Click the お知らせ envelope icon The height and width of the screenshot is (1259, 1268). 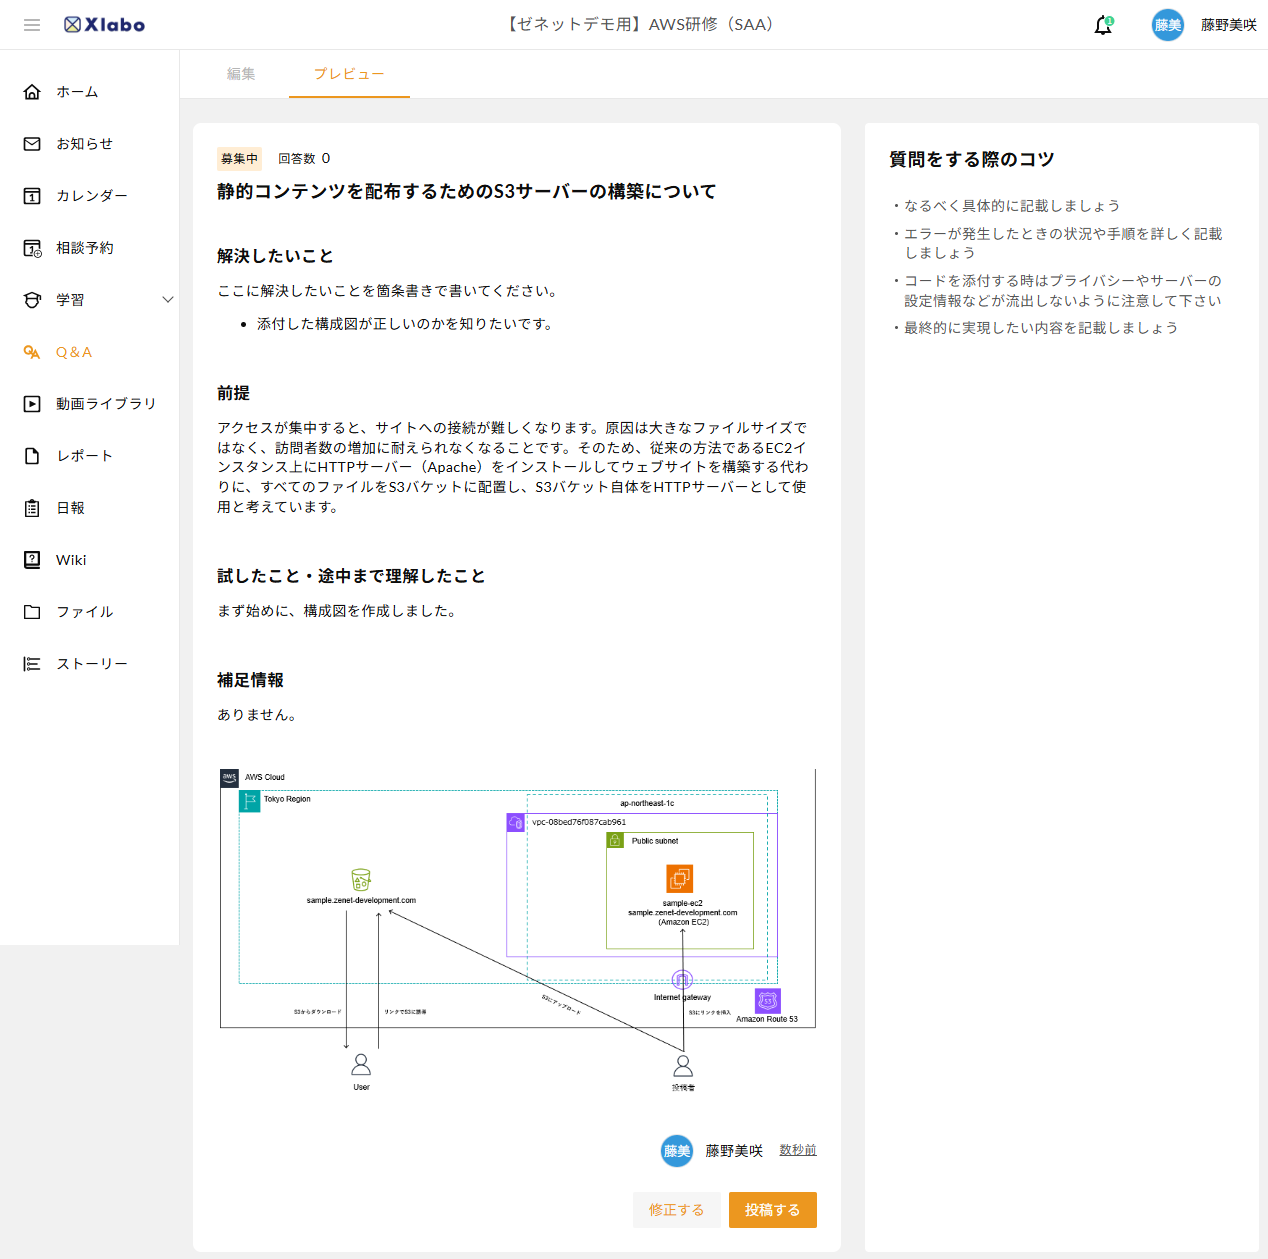32,144
